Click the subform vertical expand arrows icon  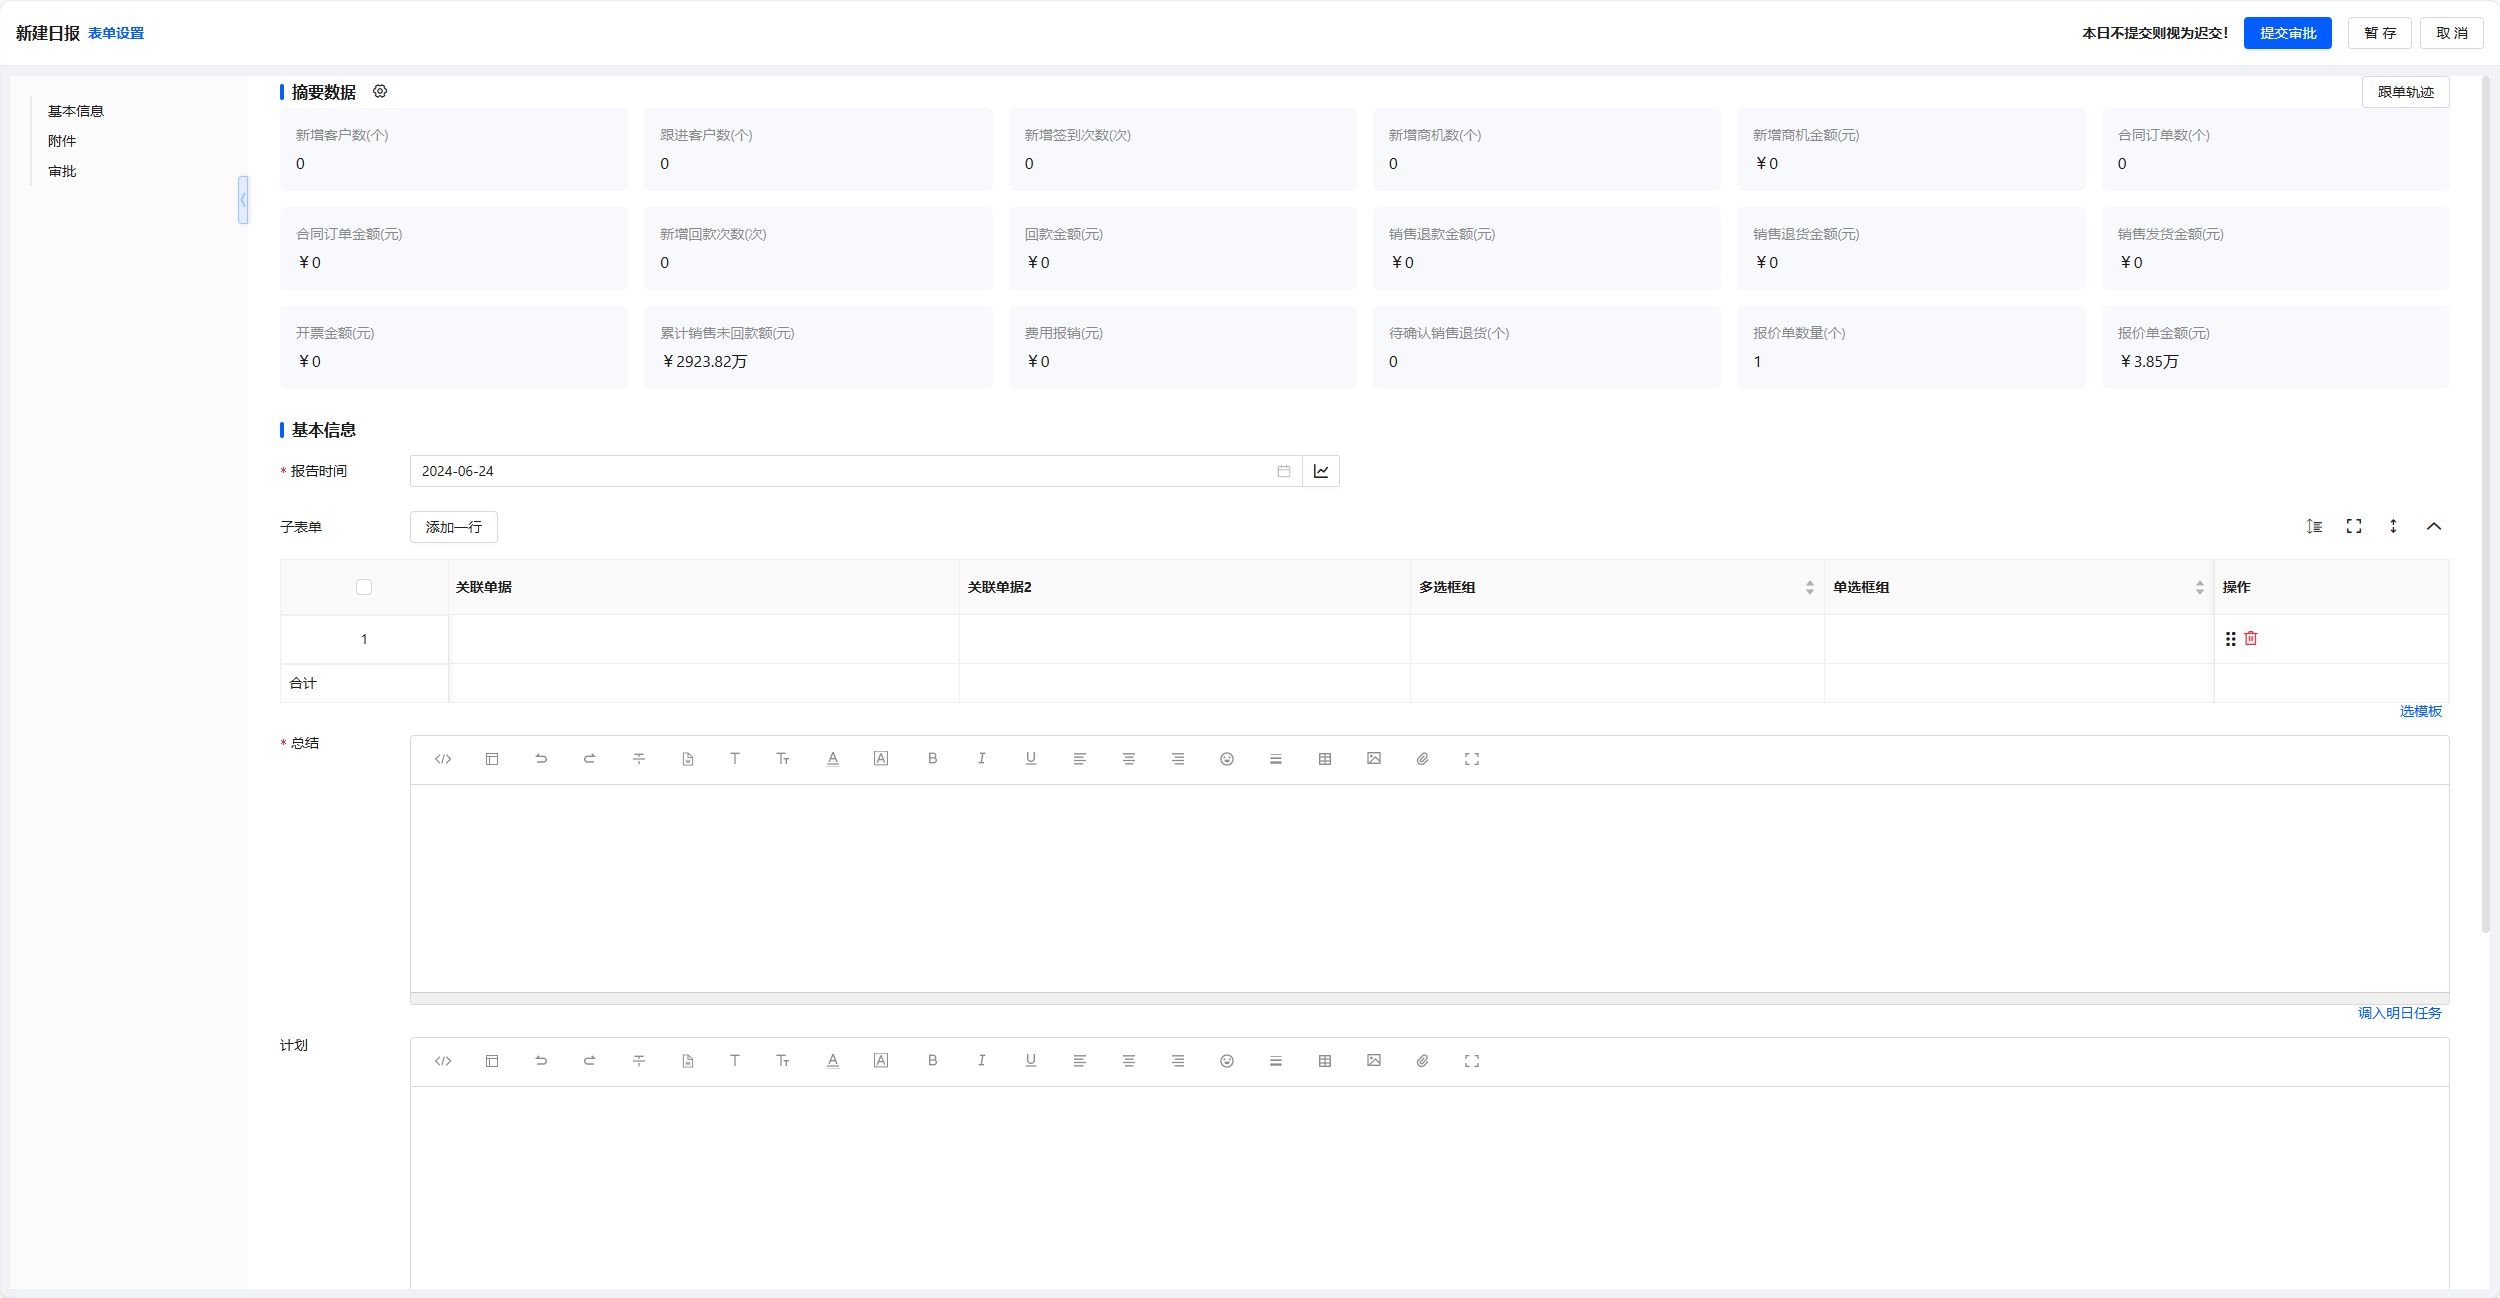(2393, 526)
